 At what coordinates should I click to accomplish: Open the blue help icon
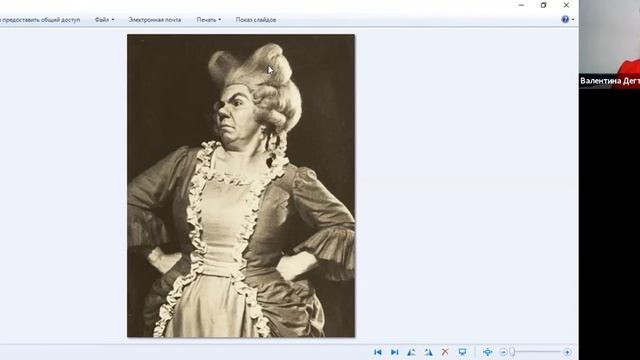coord(565,19)
